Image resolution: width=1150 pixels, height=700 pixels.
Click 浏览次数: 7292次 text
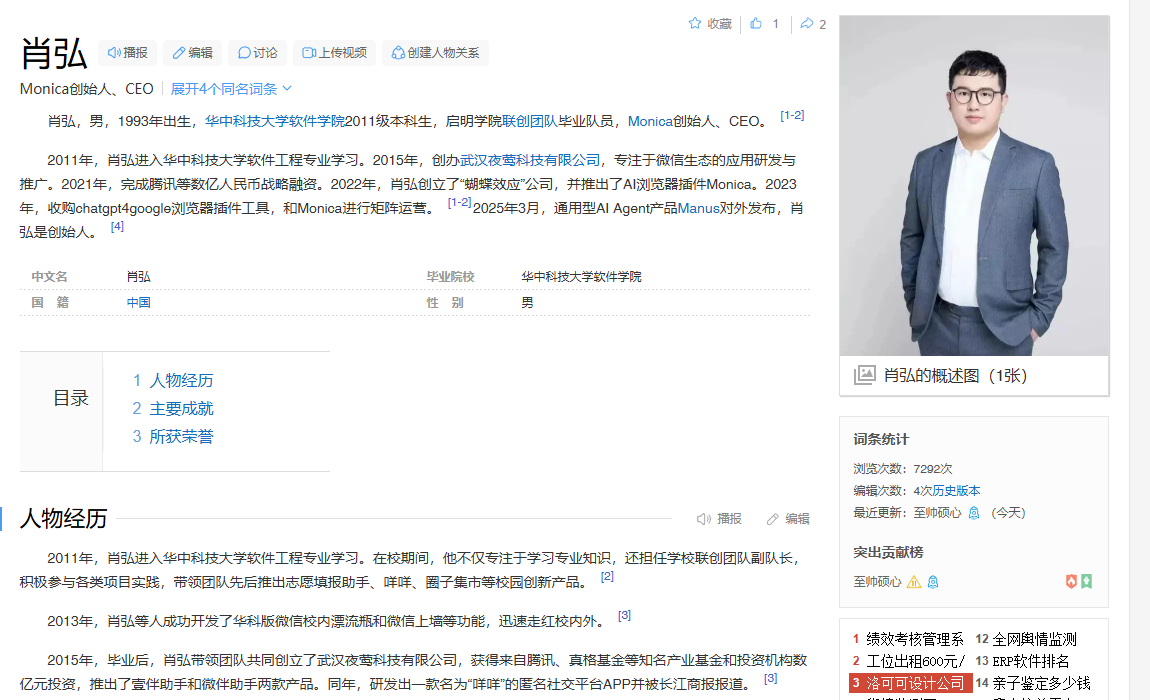click(x=903, y=468)
